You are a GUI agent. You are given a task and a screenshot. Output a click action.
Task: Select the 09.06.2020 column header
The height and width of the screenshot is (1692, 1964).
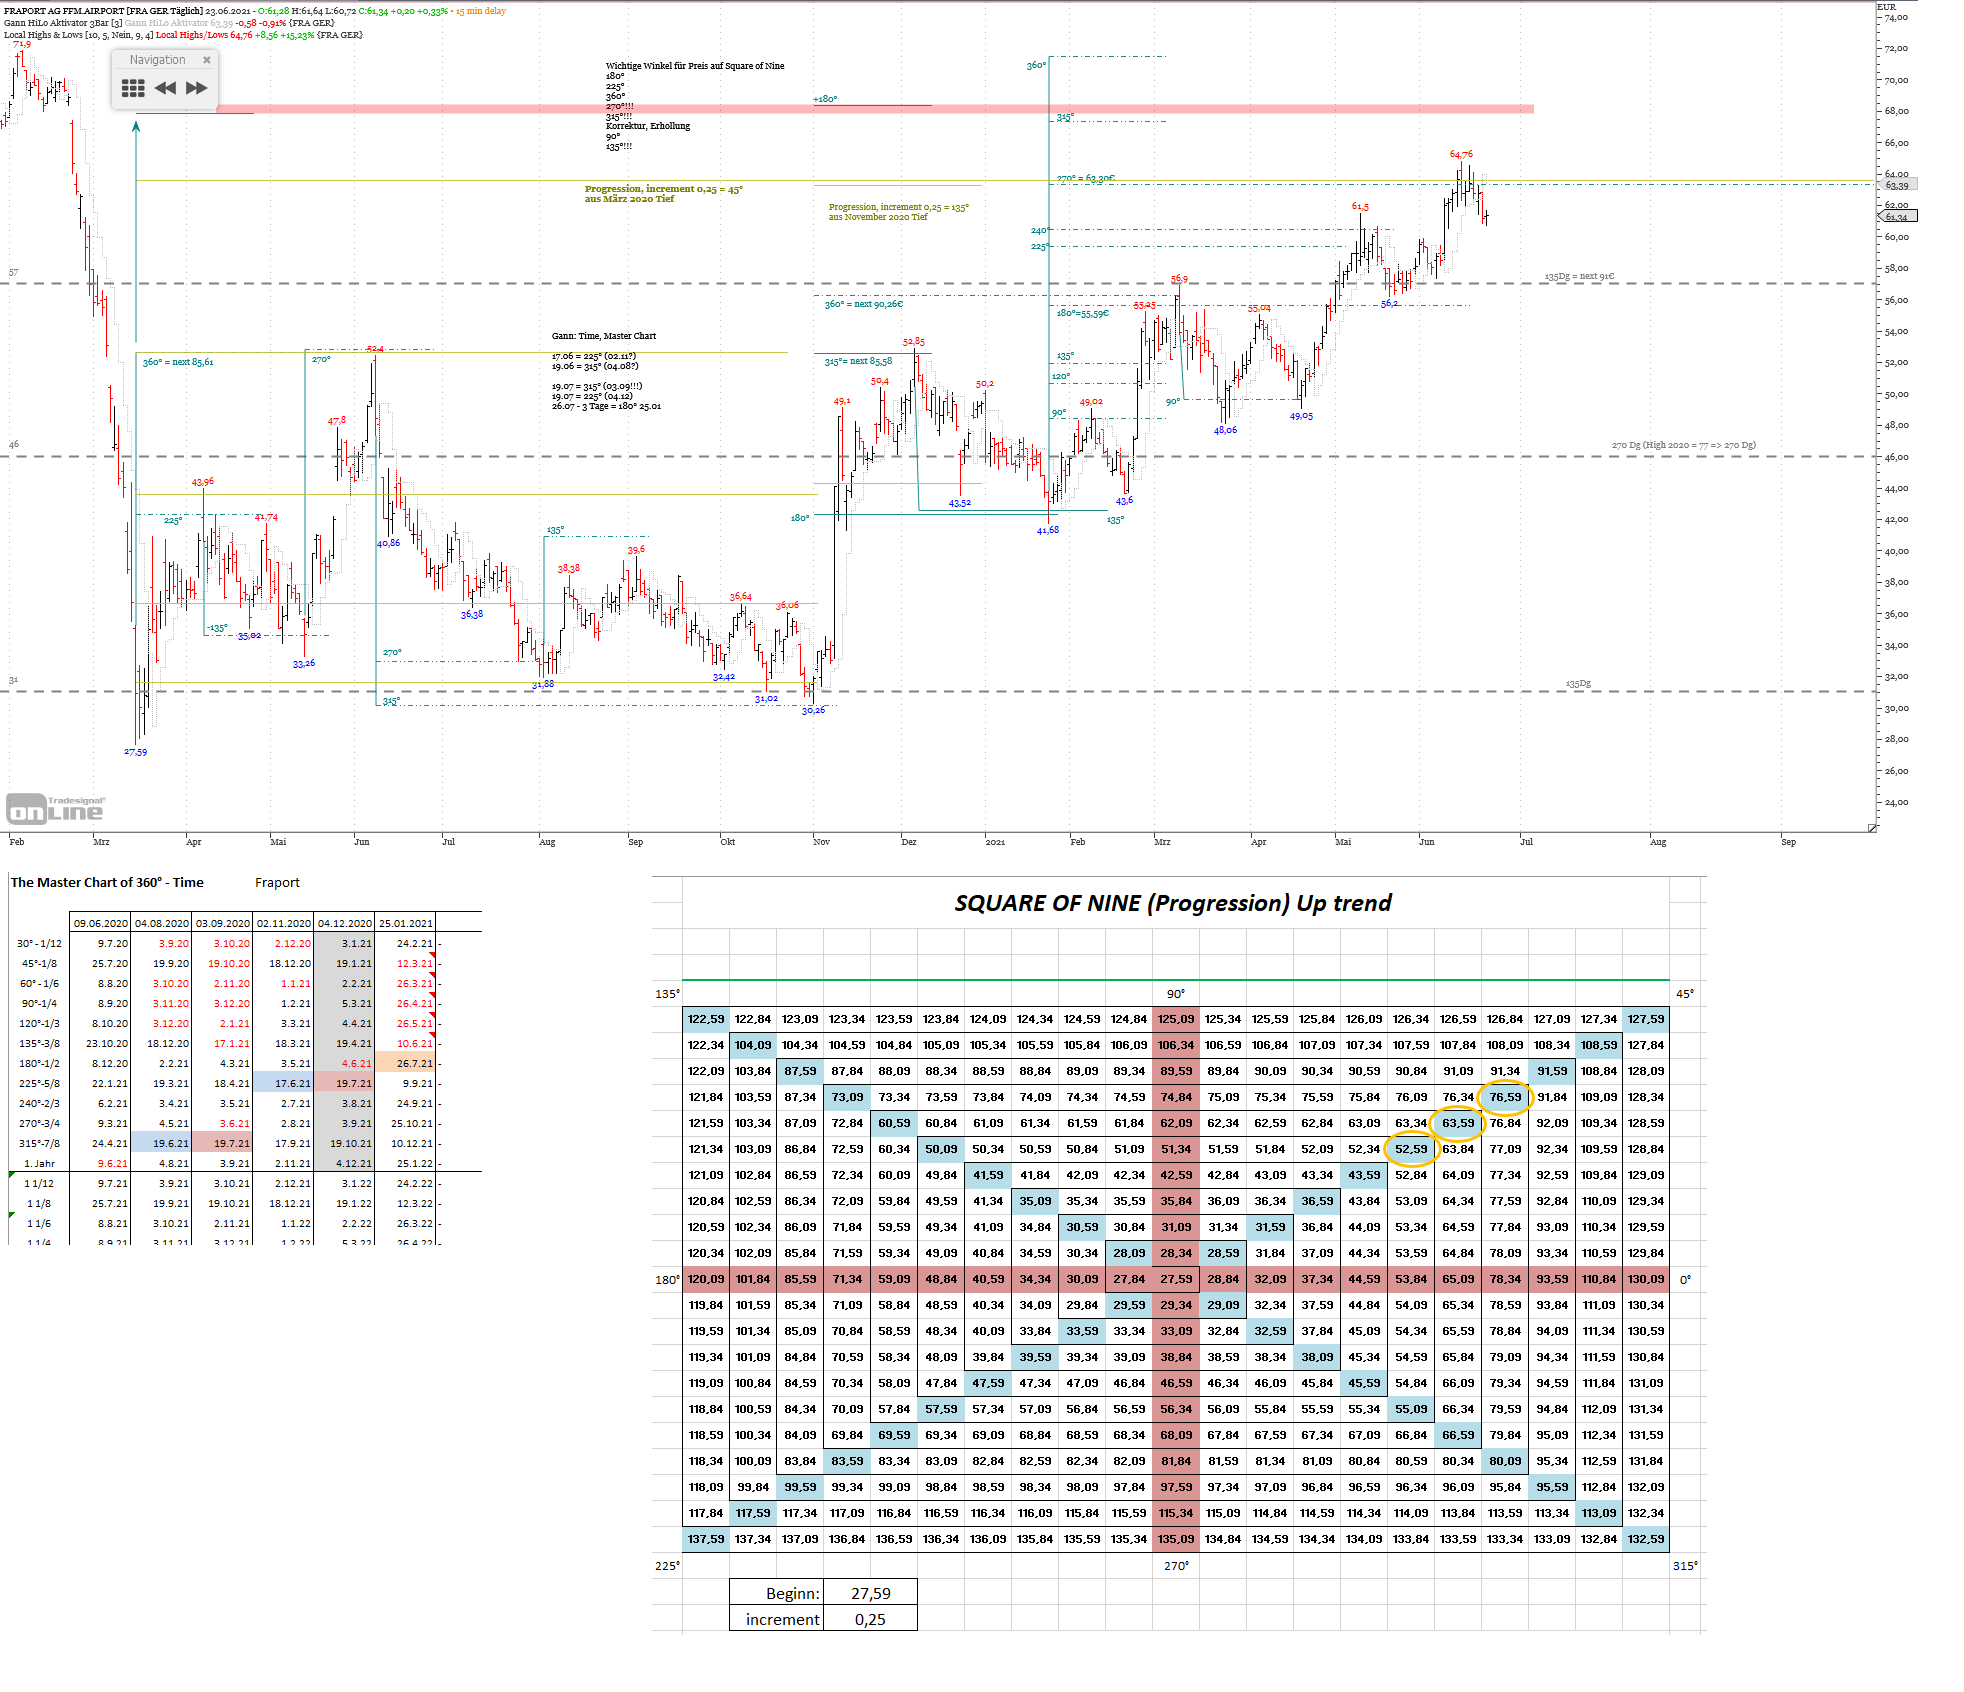101,923
